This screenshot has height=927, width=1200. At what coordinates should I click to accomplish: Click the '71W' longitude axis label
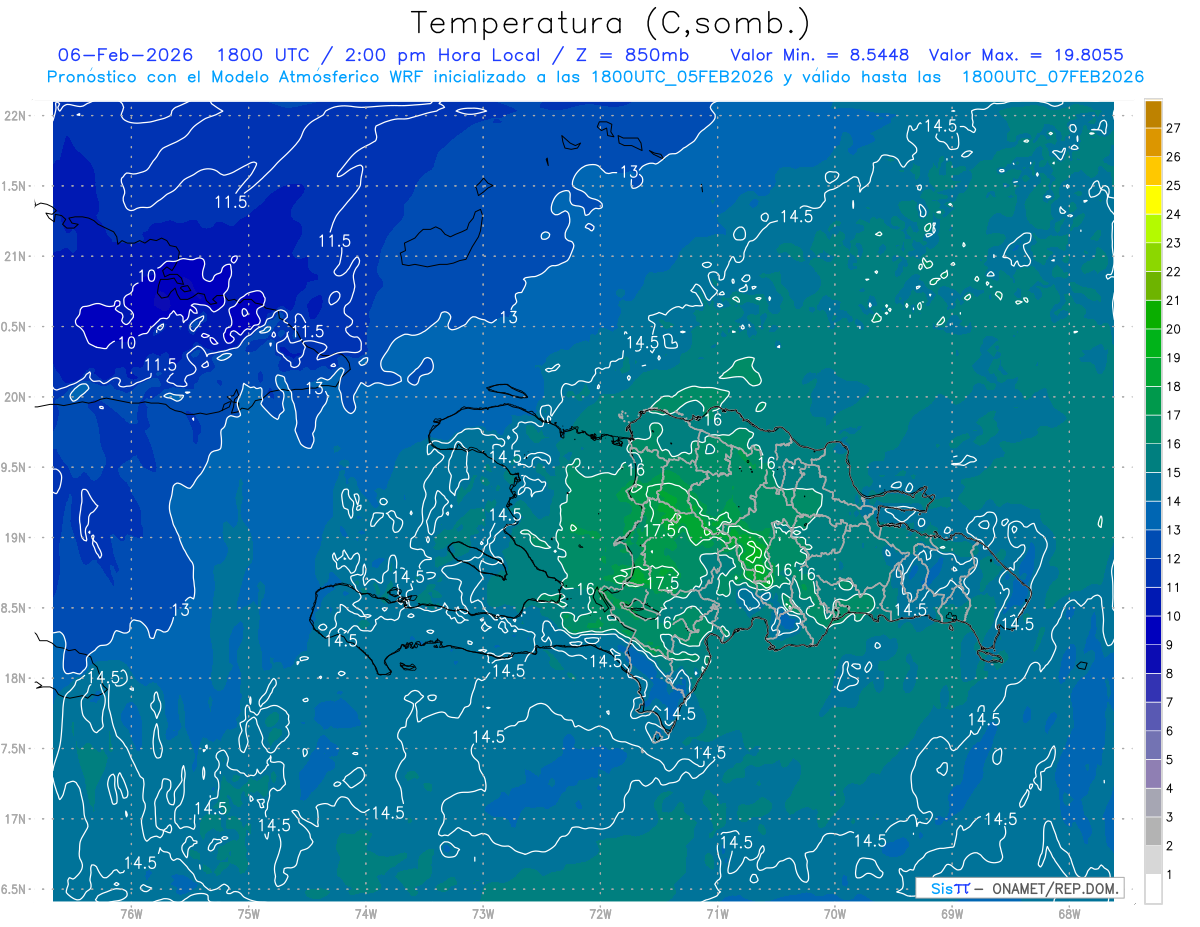[x=717, y=914]
